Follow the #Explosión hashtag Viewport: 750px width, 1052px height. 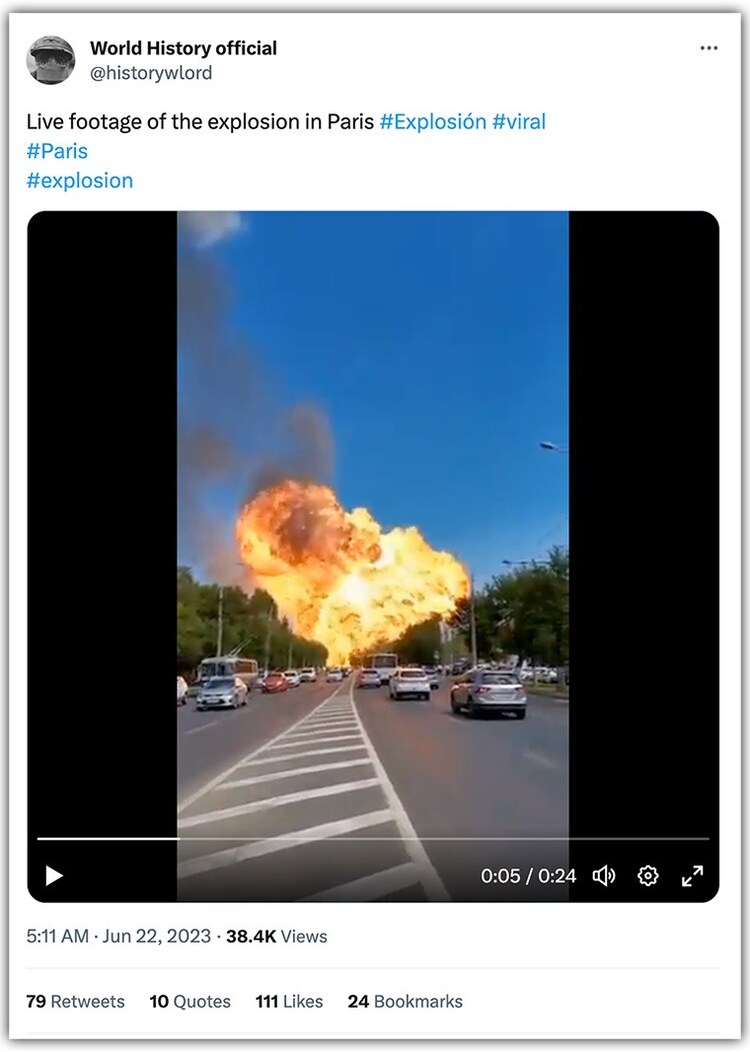coord(433,121)
